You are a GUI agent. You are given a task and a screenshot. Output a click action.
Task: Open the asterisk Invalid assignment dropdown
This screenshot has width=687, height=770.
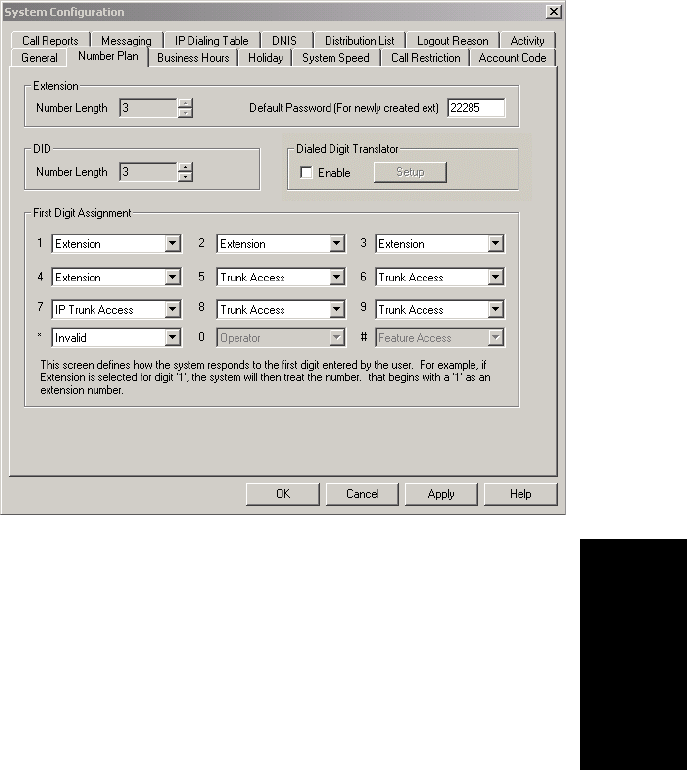172,337
